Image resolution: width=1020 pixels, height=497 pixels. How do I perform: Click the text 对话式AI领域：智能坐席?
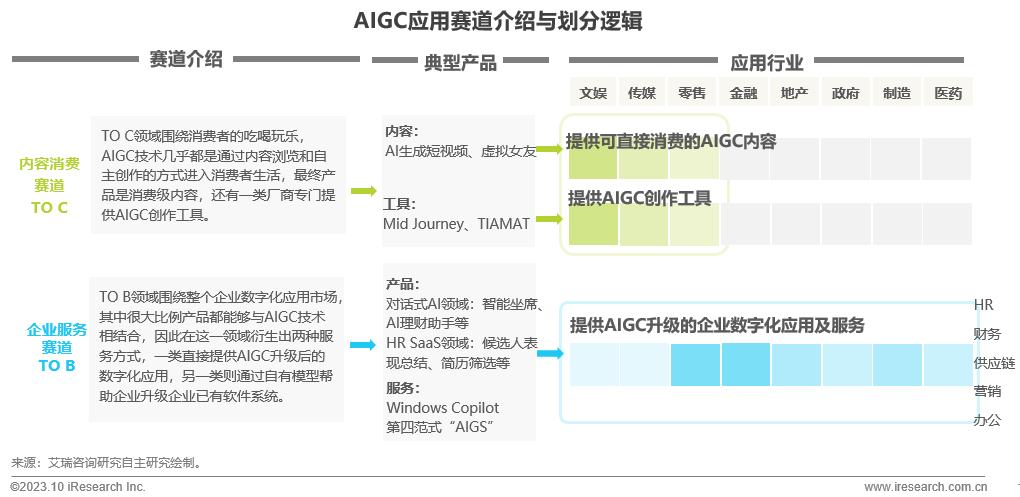pos(464,304)
